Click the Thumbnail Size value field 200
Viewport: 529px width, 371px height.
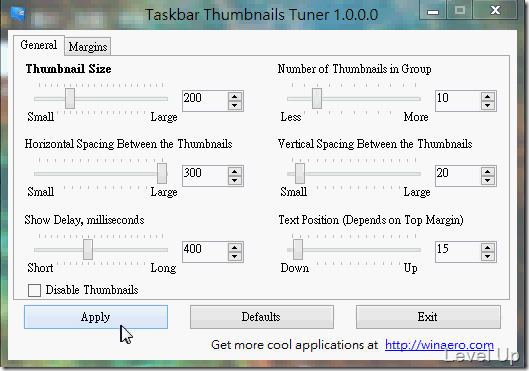[205, 101]
